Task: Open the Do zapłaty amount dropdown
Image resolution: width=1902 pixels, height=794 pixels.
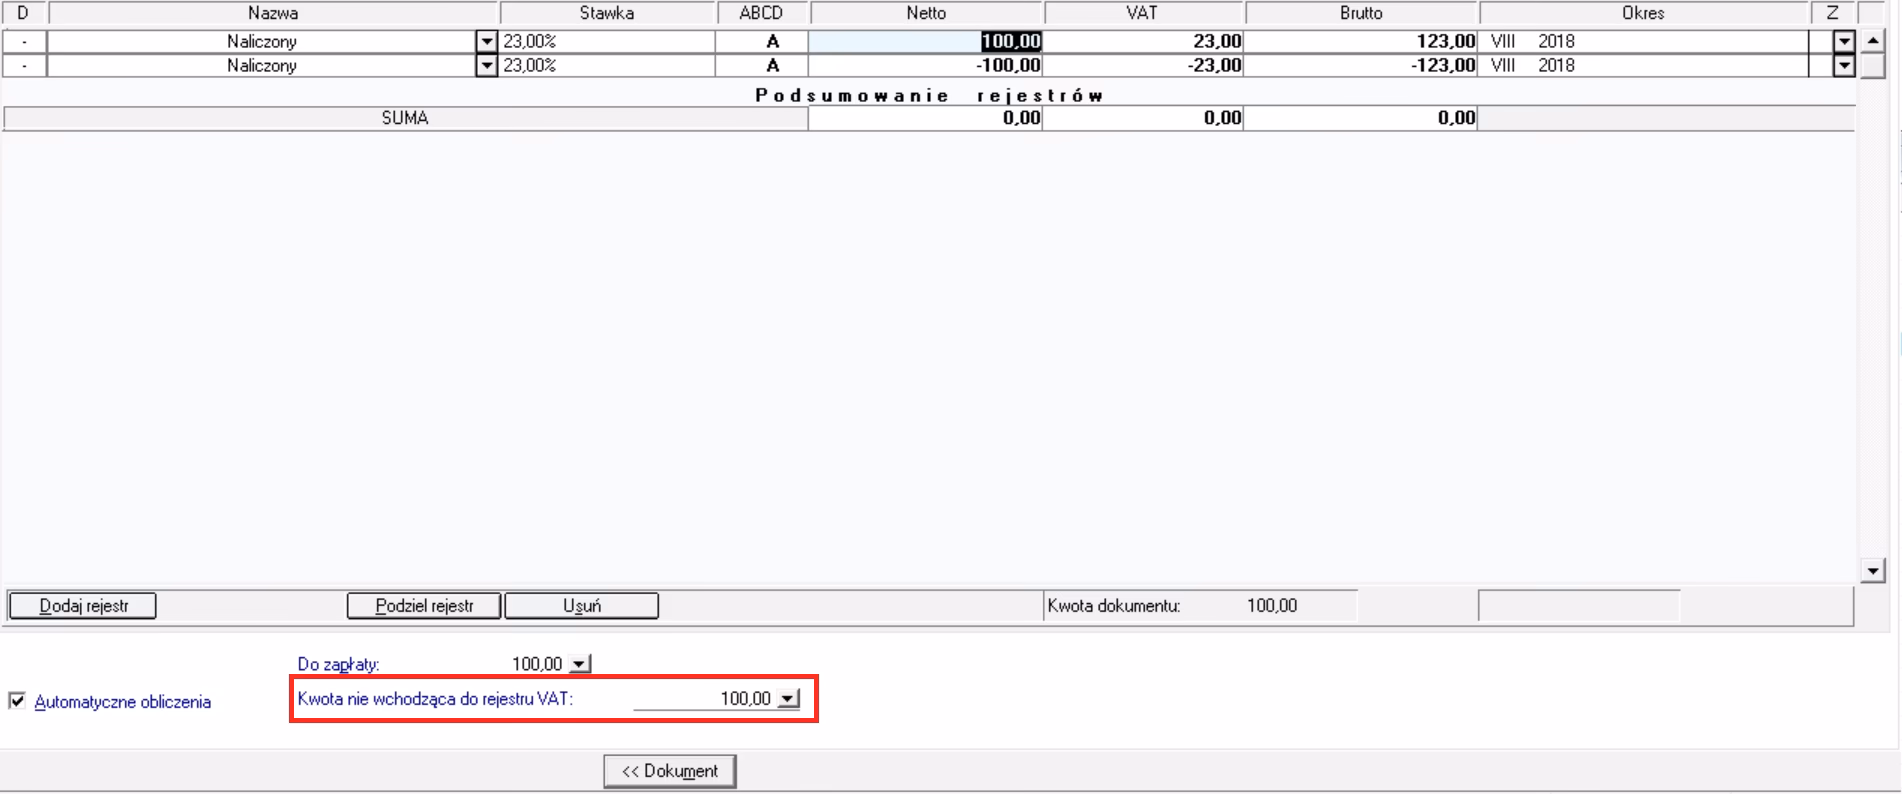Action: (x=580, y=664)
